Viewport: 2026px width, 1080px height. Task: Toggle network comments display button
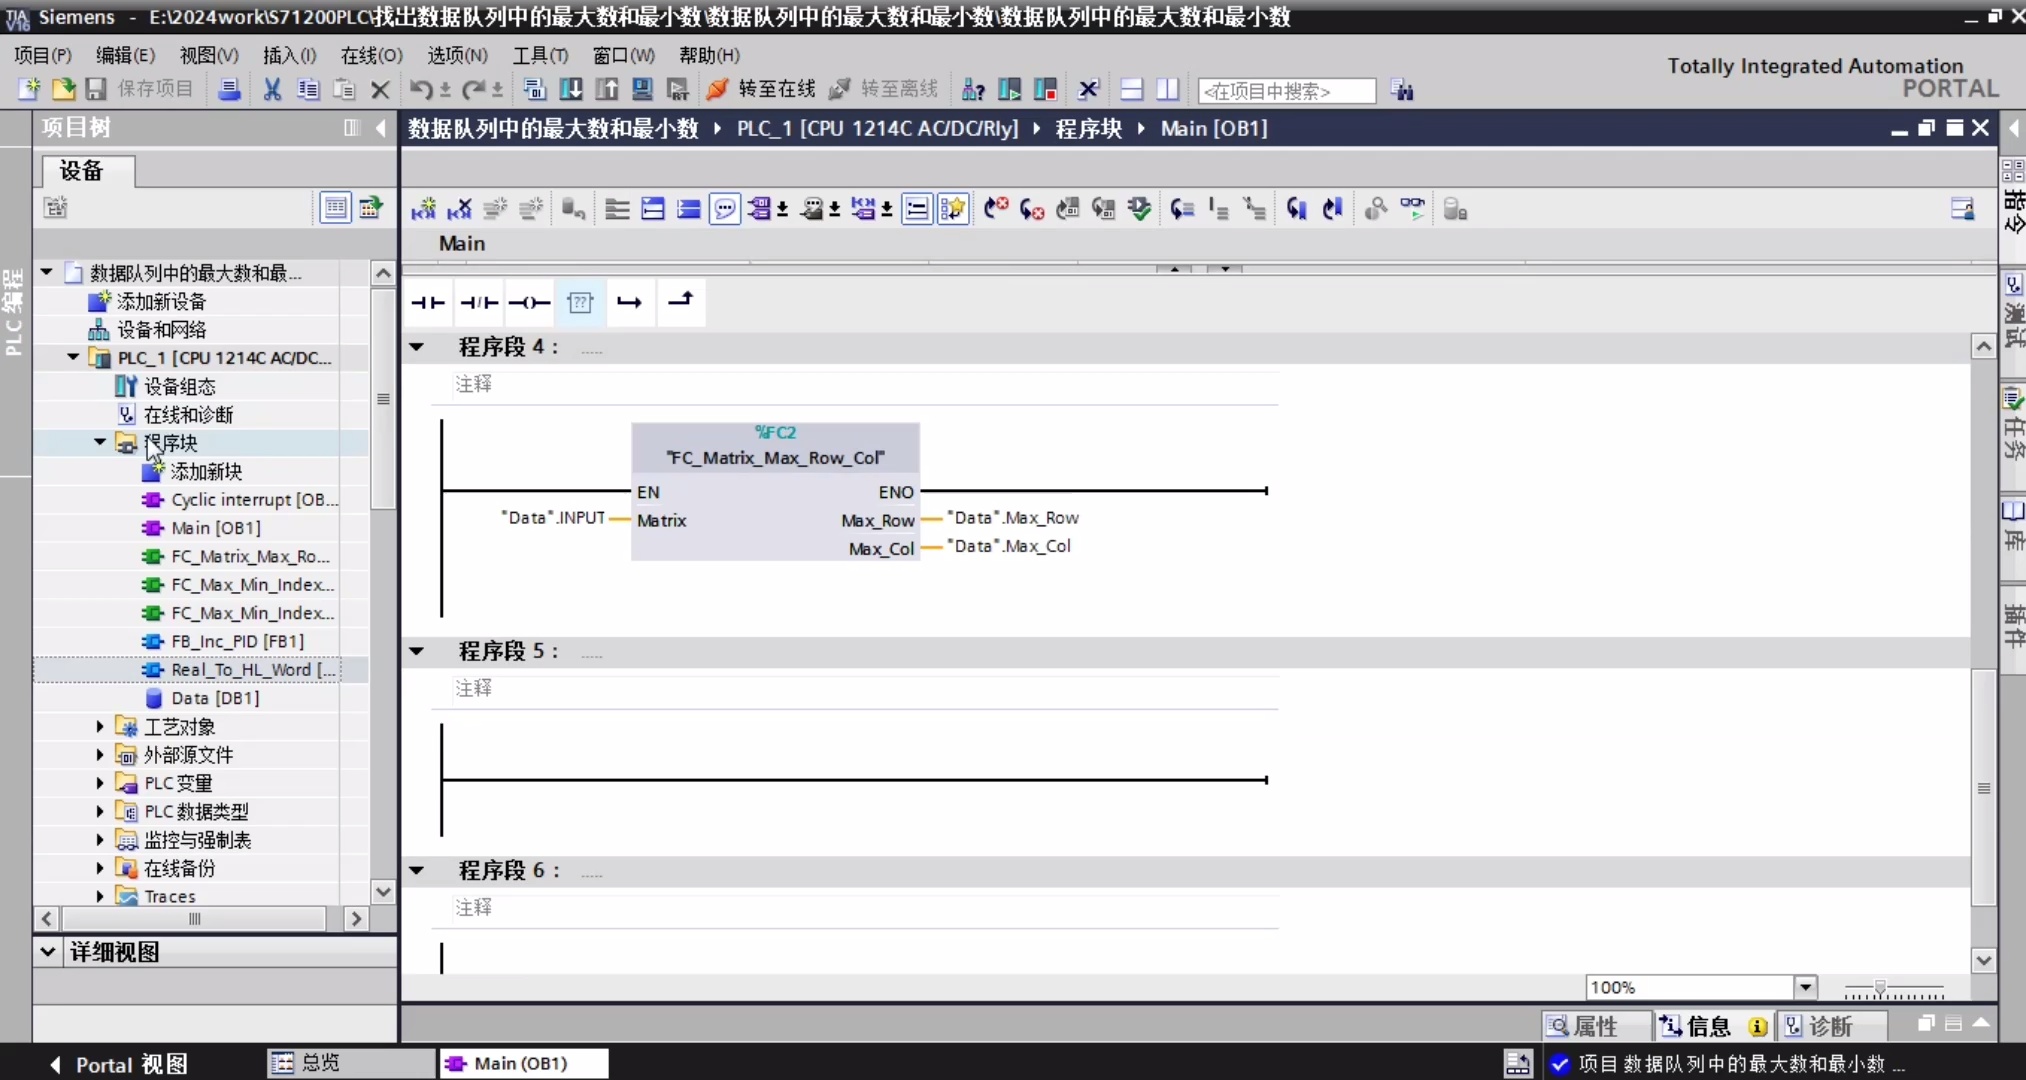pyautogui.click(x=725, y=209)
